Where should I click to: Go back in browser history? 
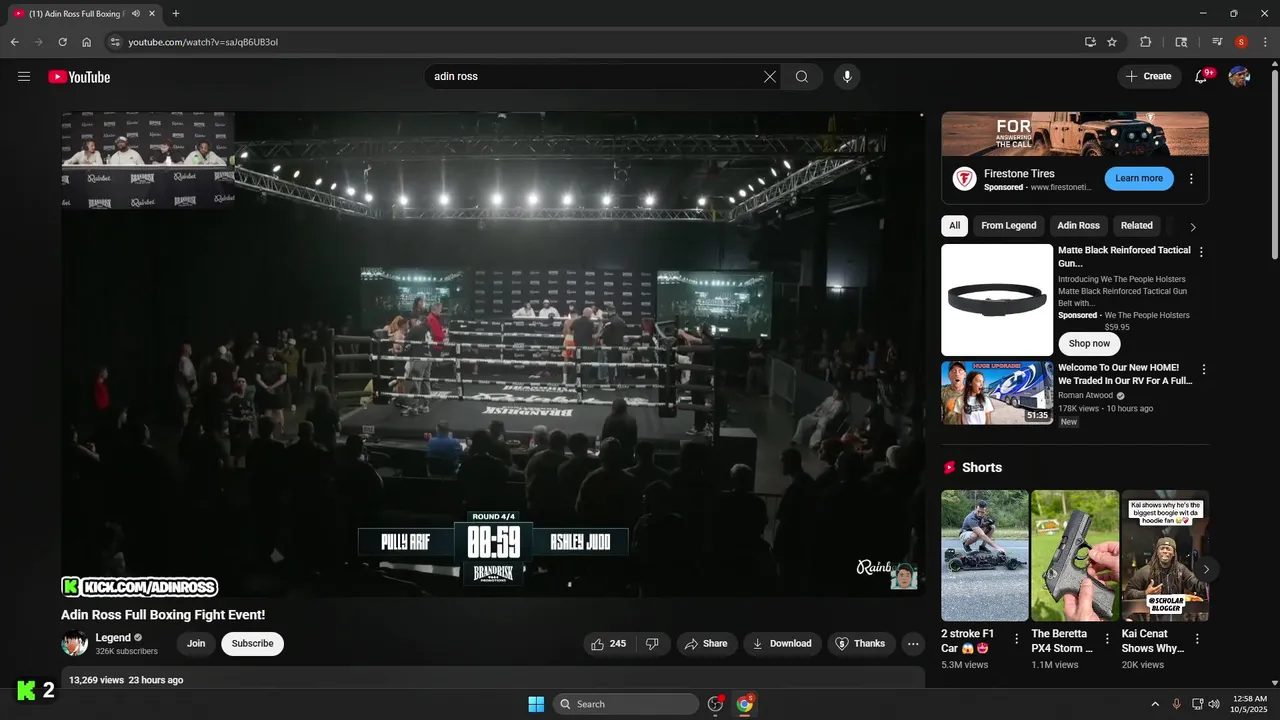14,42
